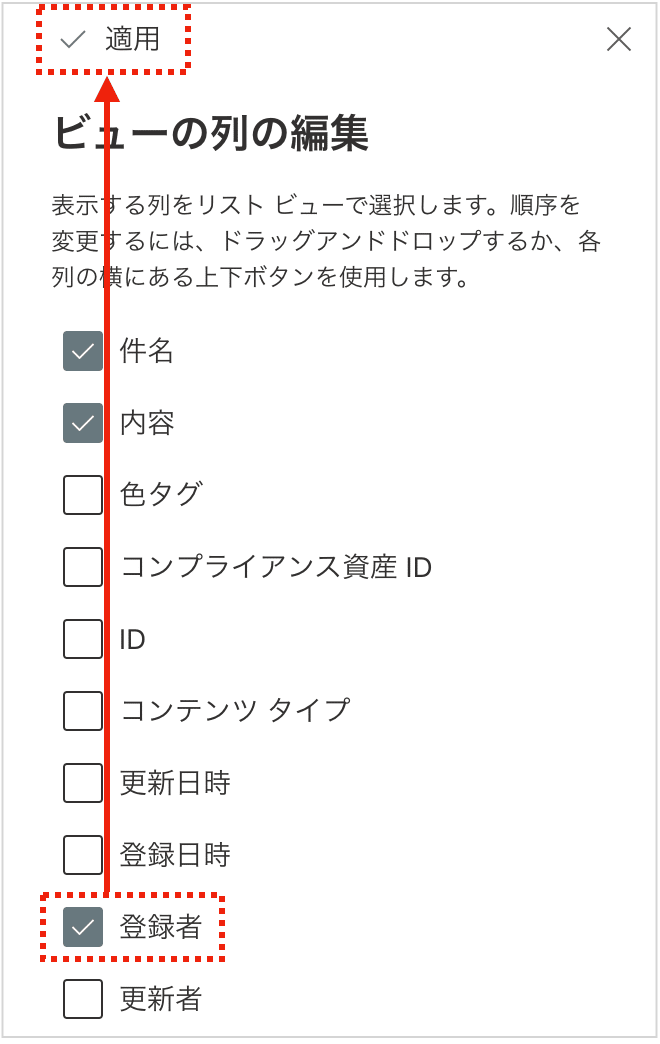The width and height of the screenshot is (660, 1044).
Task: Select the 件名 column label
Action: coord(147,351)
